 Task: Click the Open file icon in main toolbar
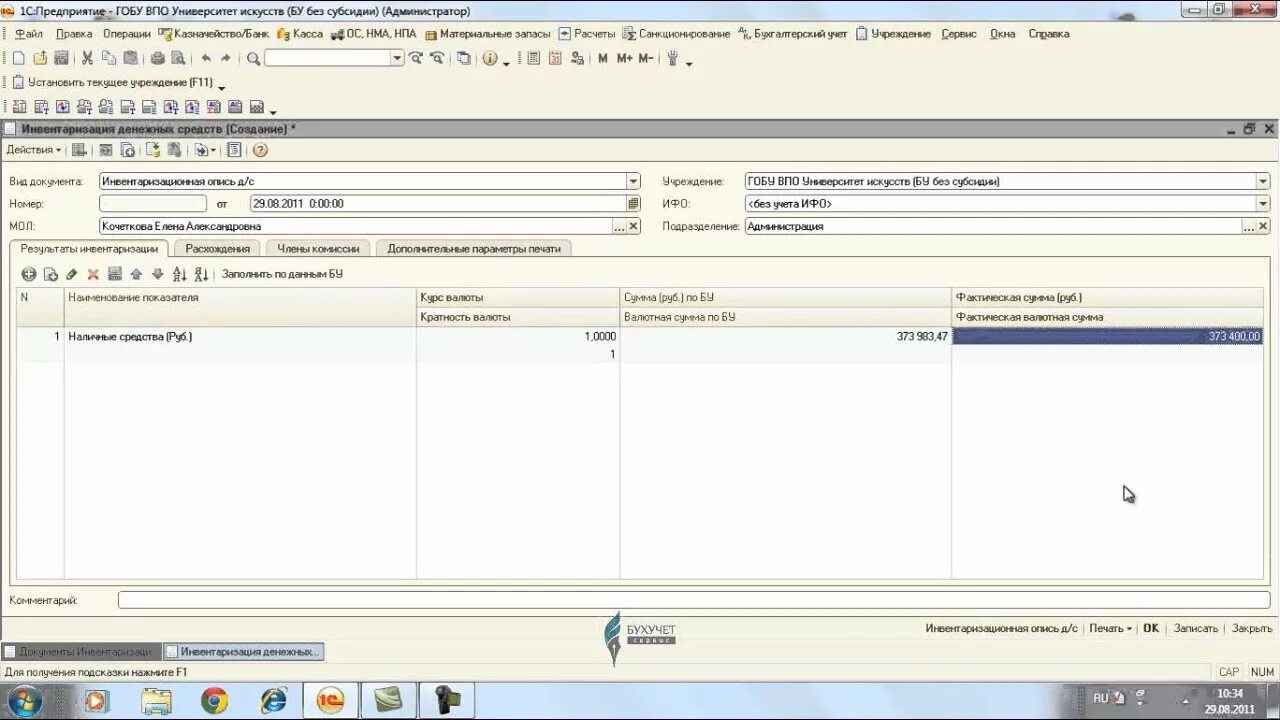(40, 59)
